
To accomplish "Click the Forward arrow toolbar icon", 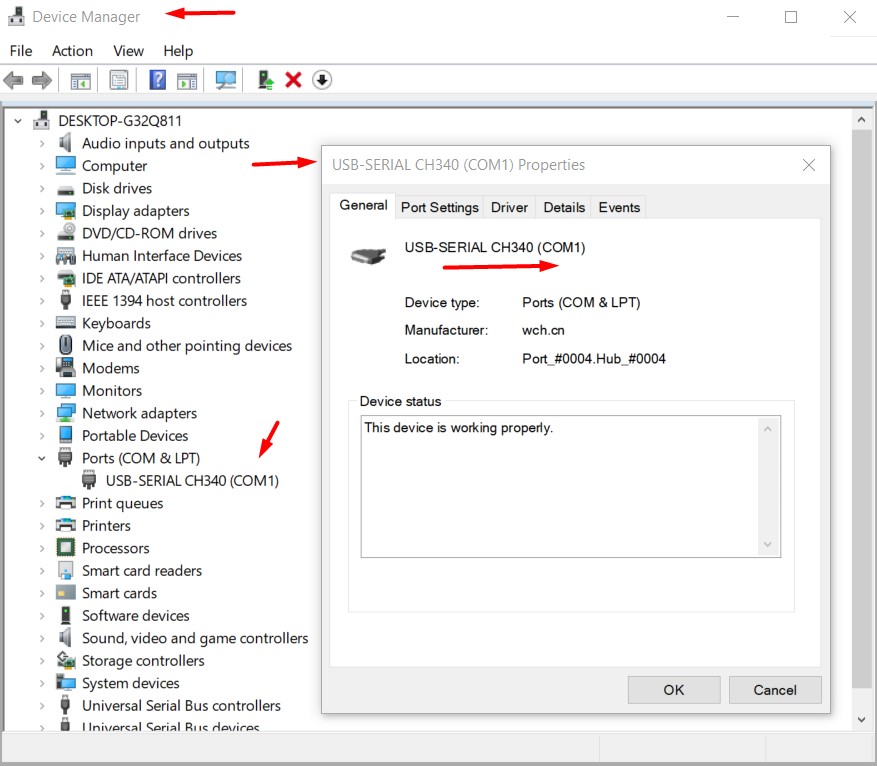I will pyautogui.click(x=42, y=81).
